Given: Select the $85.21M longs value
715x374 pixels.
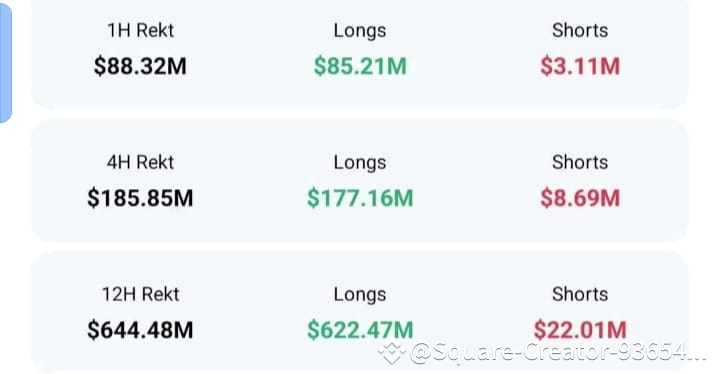Looking at the screenshot, I should tap(360, 66).
